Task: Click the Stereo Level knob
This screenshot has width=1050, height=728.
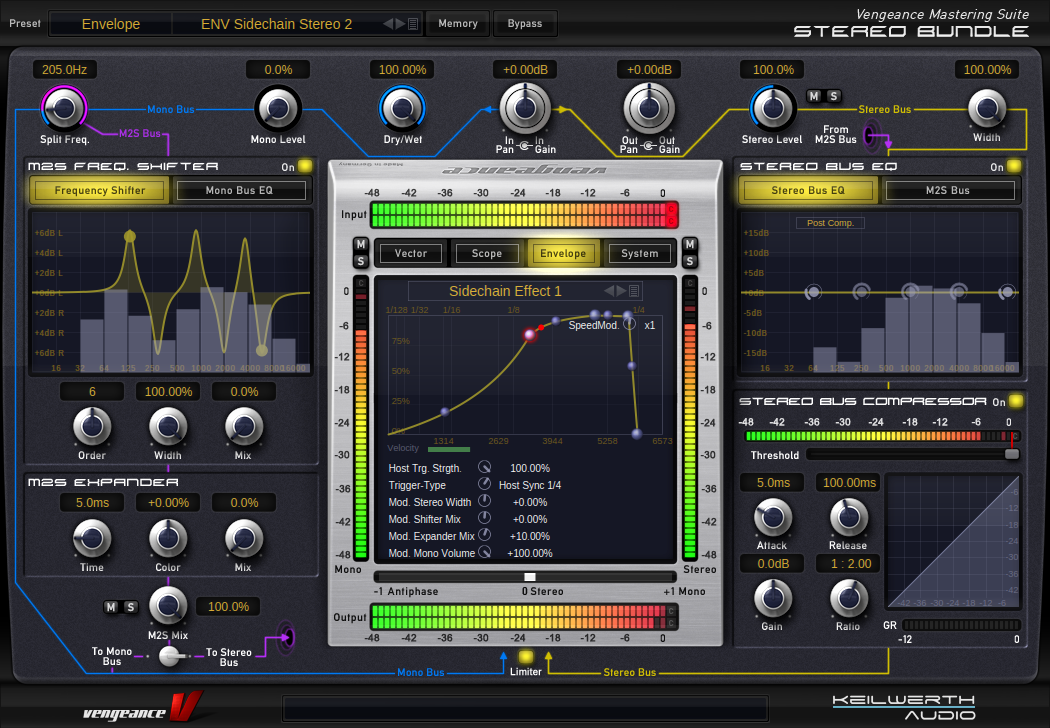Action: (x=773, y=108)
